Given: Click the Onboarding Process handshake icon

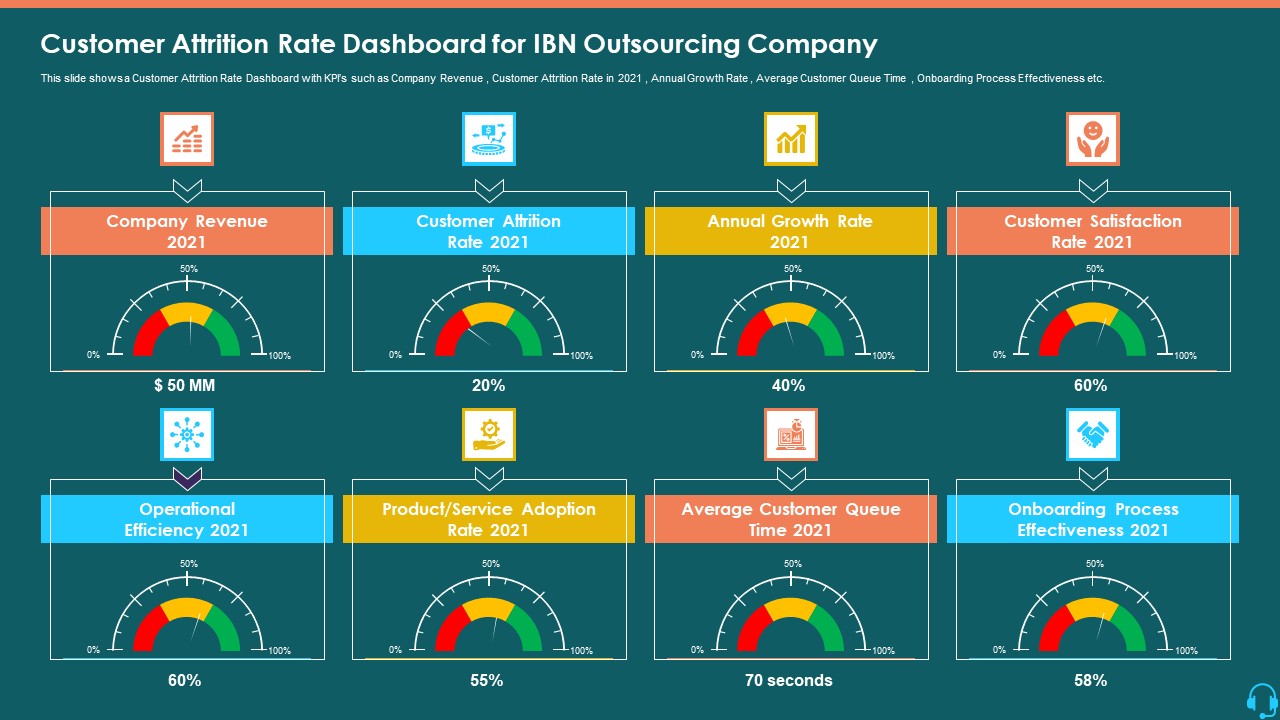Looking at the screenshot, I should 1093,434.
